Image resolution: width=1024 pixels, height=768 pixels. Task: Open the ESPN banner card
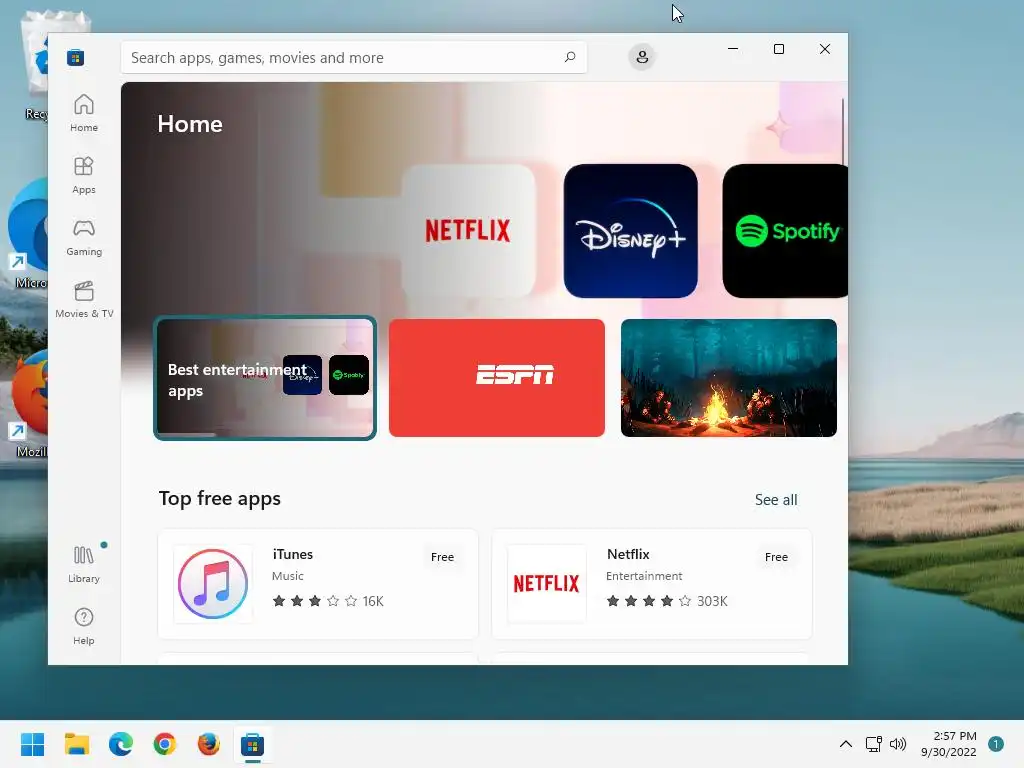tap(496, 378)
